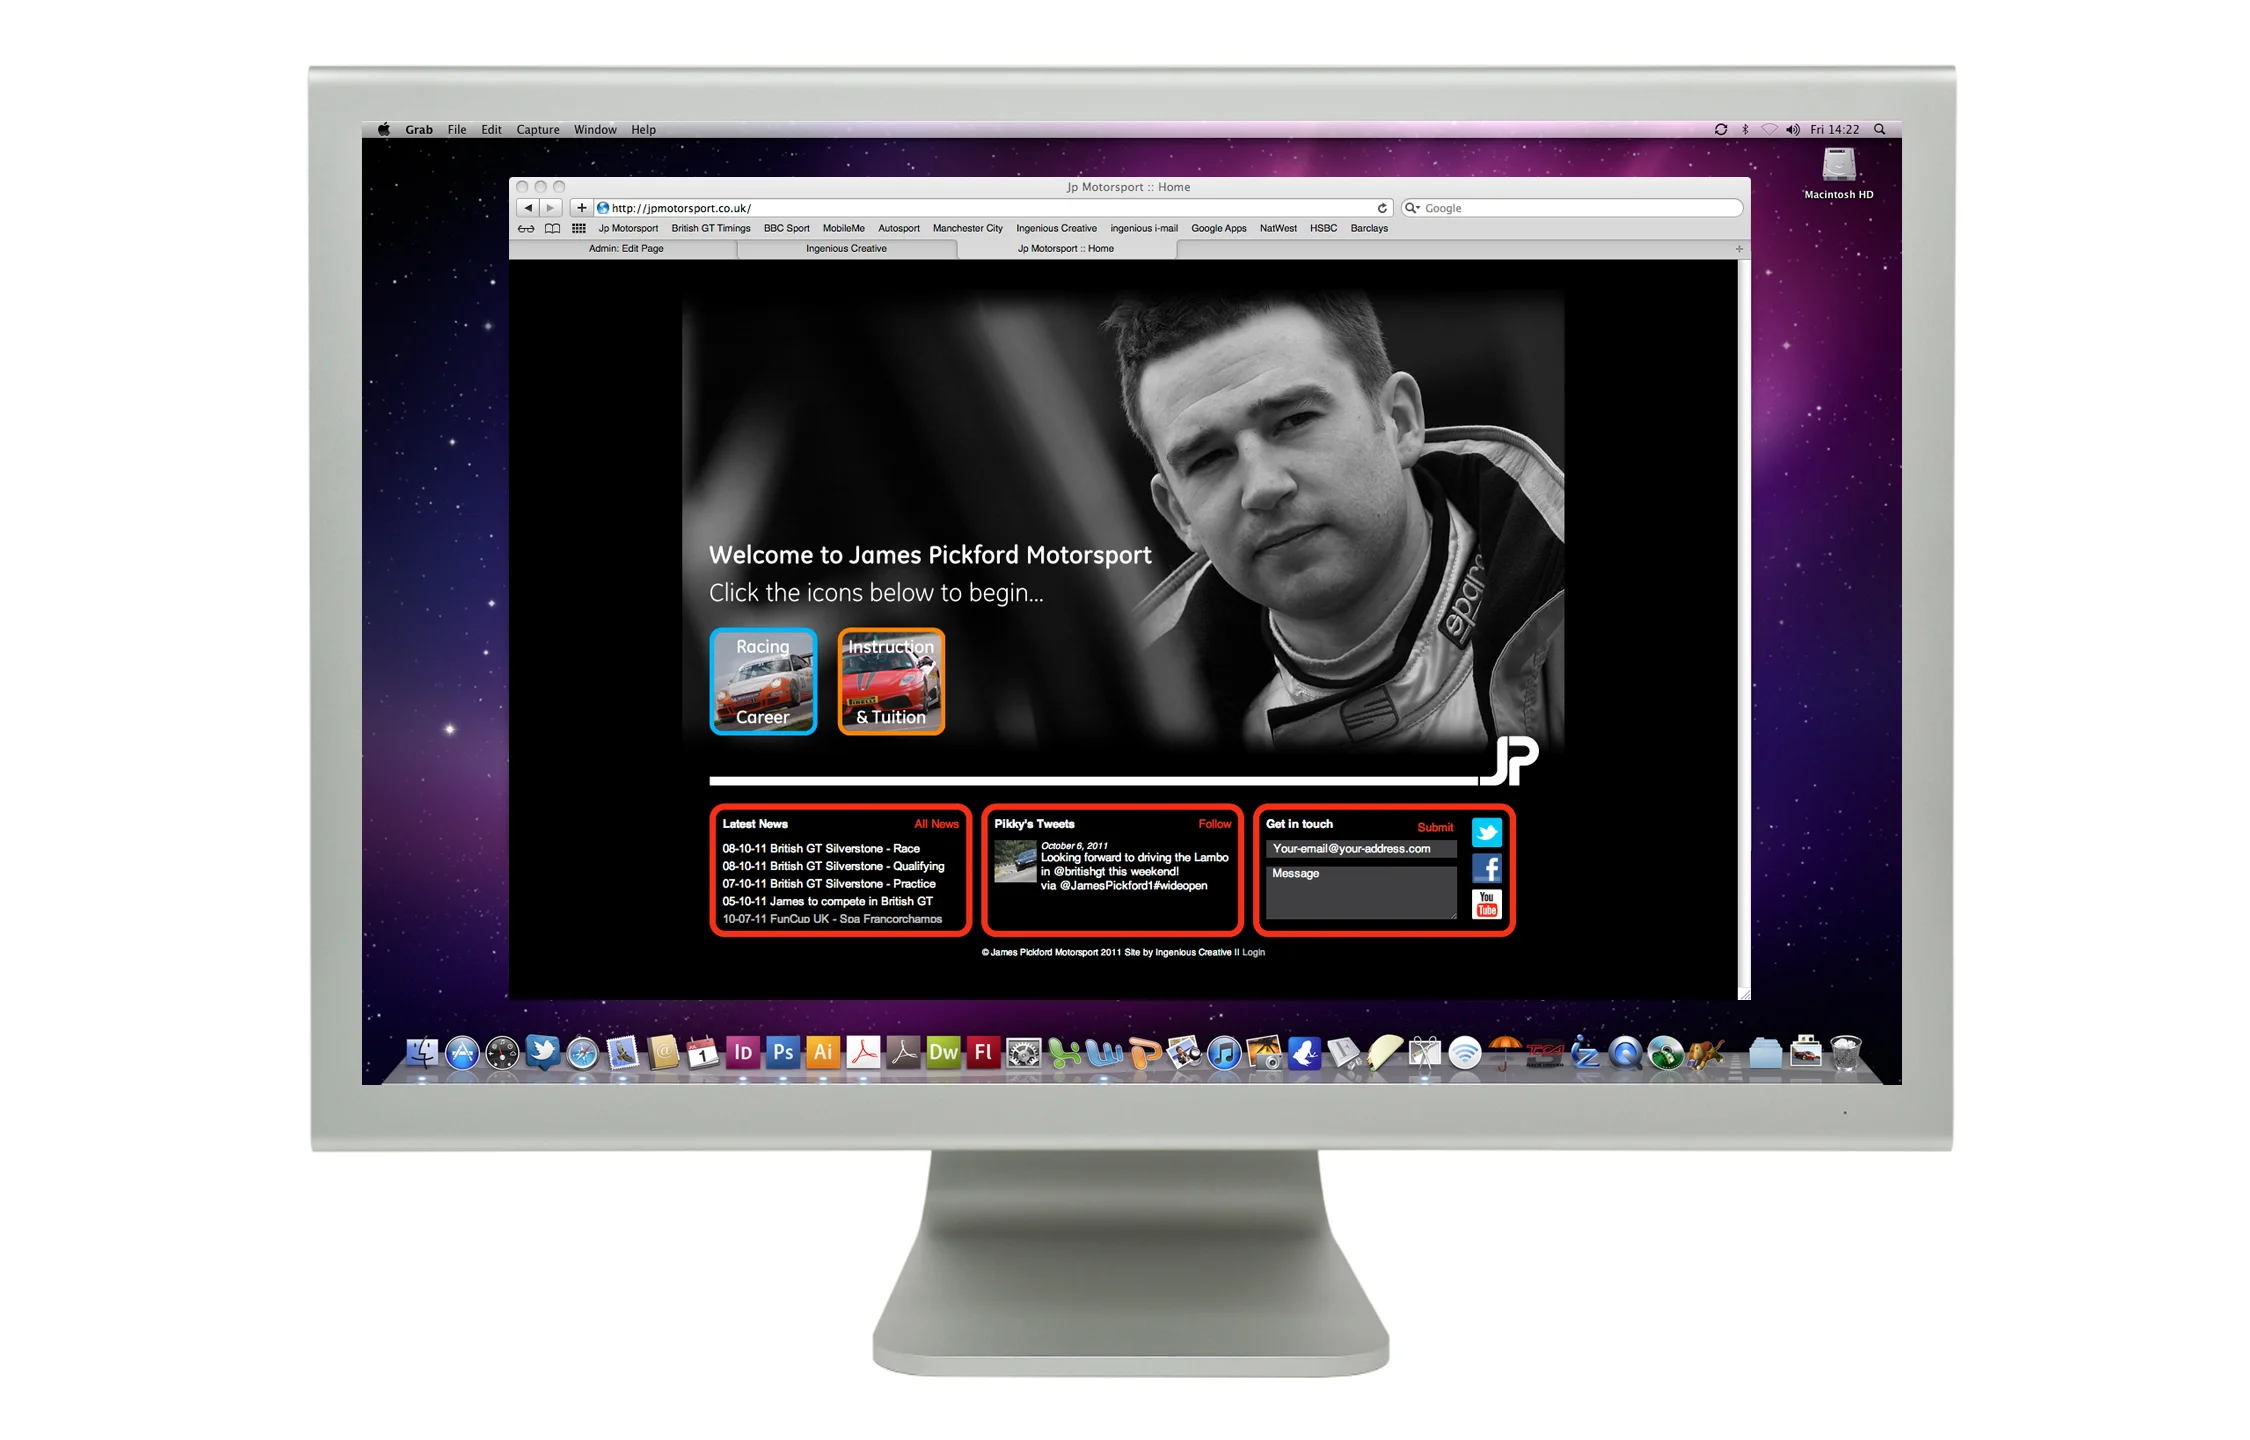Click the All News link
The width and height of the screenshot is (2250, 1440).
pyautogui.click(x=936, y=824)
